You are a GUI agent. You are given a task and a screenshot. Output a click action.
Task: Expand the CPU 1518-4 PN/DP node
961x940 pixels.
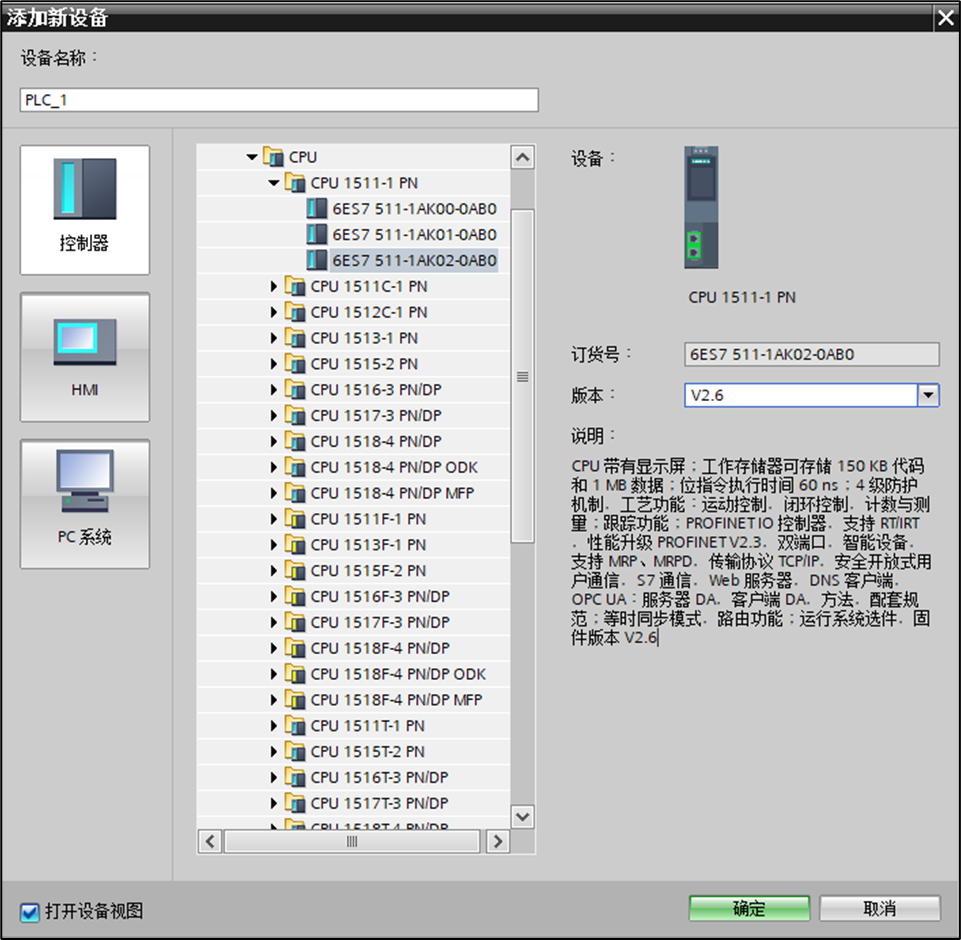274,441
